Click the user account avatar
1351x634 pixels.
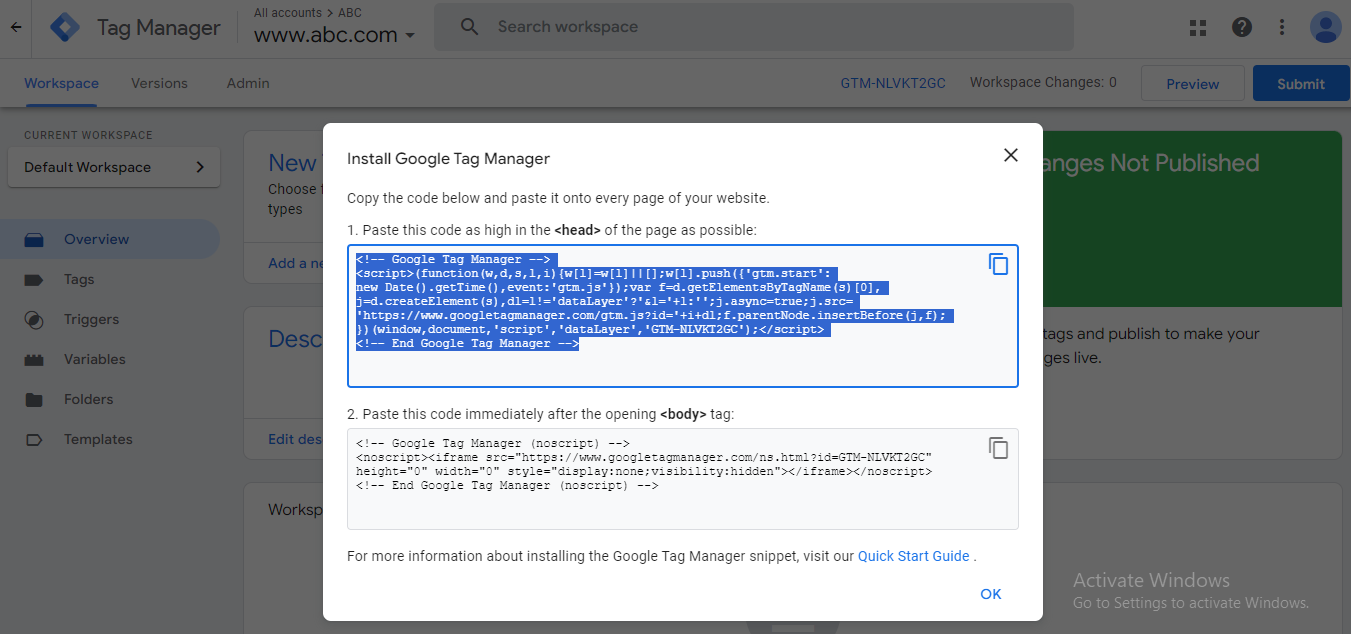pyautogui.click(x=1325, y=27)
